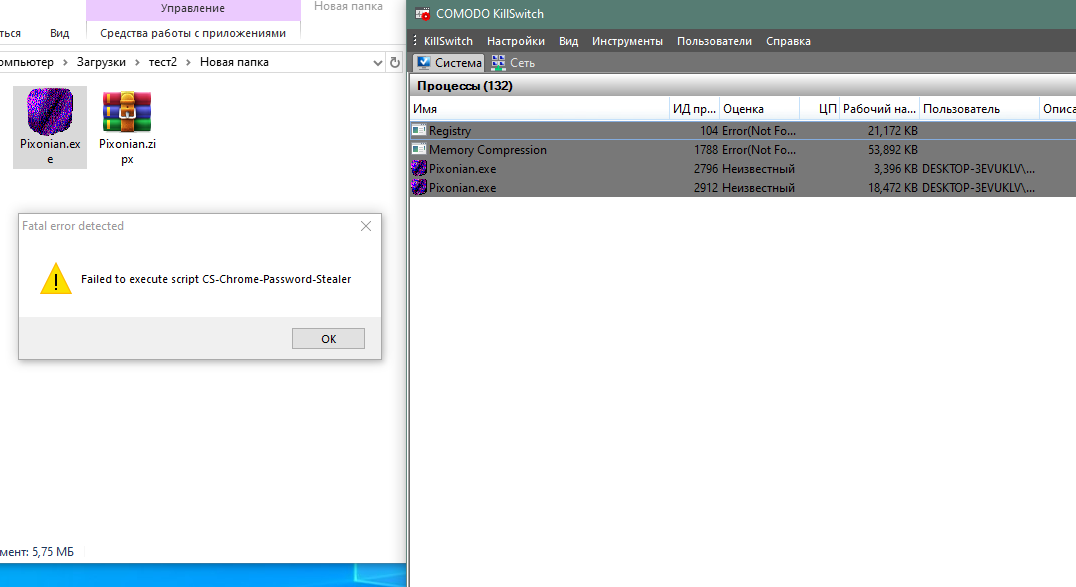
Task: Click the 3,396 KB working set value
Action: pos(895,169)
